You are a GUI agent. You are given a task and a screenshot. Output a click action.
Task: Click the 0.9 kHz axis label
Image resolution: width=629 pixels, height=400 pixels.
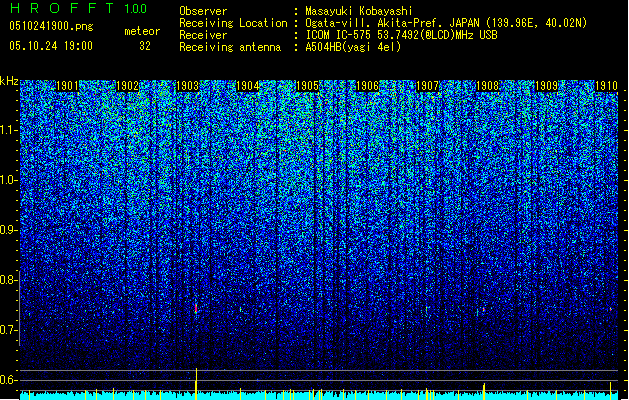point(9,230)
